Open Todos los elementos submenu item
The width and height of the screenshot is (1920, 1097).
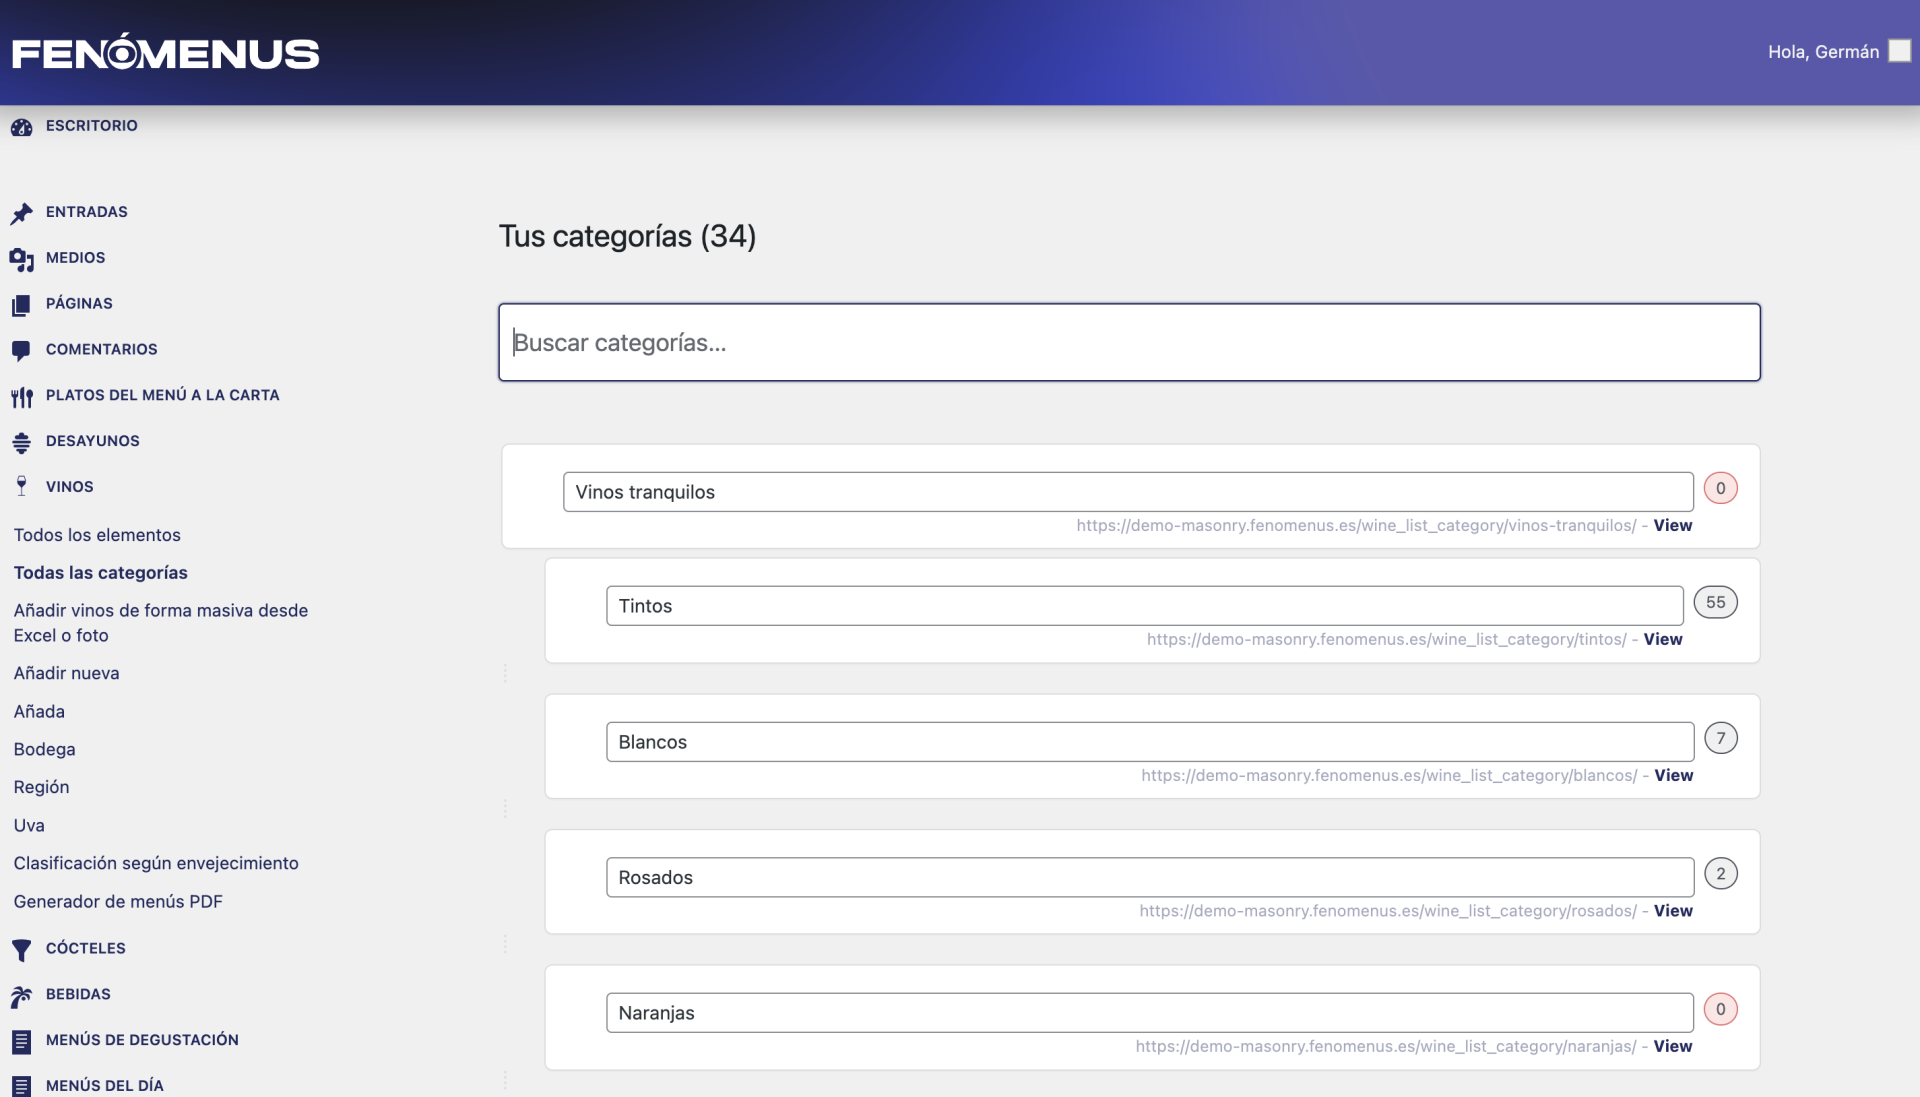click(97, 535)
